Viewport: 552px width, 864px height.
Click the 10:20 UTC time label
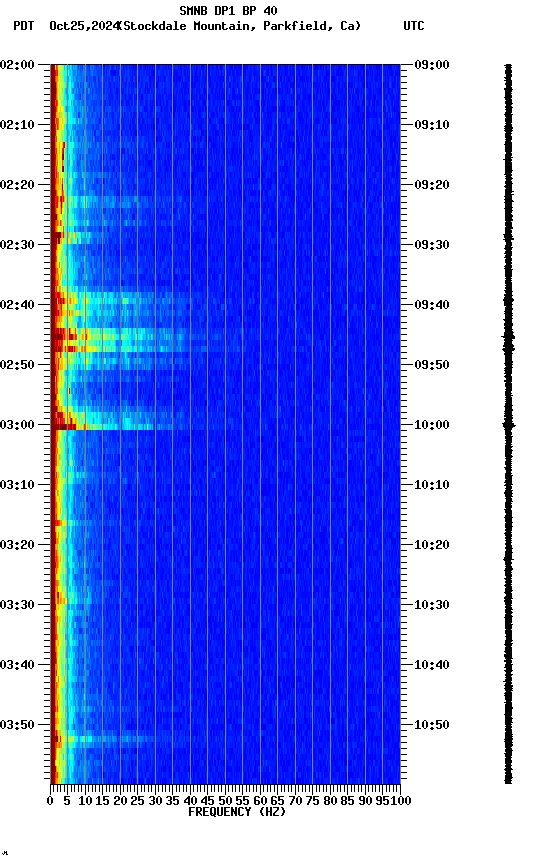coord(432,545)
